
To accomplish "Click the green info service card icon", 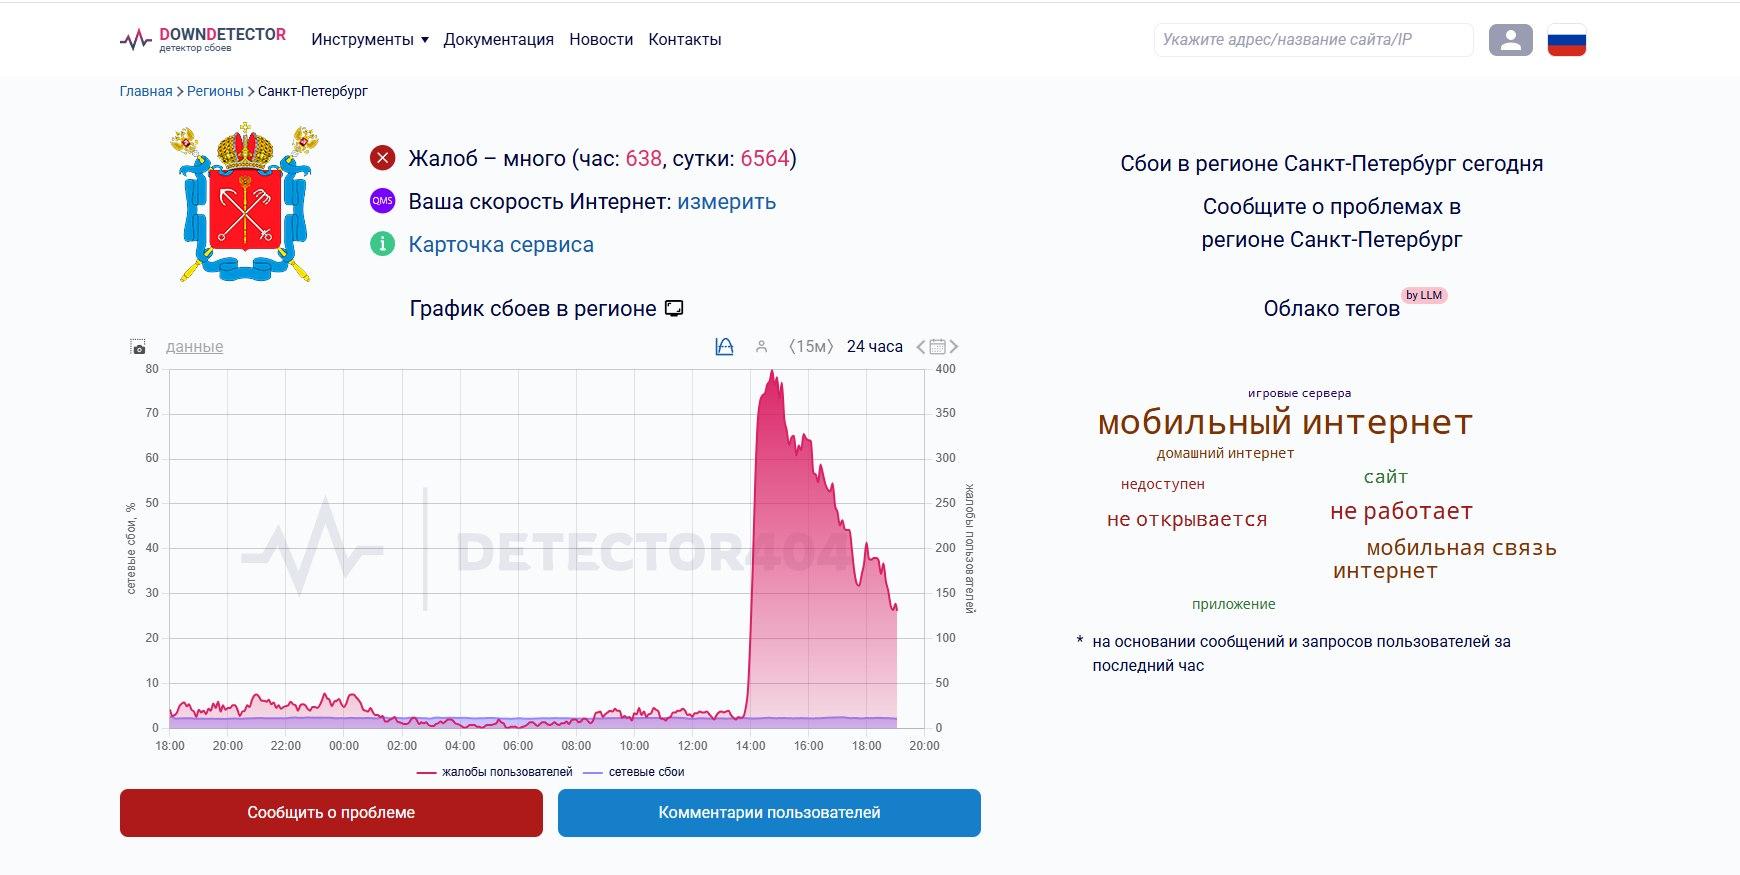I will tap(382, 244).
